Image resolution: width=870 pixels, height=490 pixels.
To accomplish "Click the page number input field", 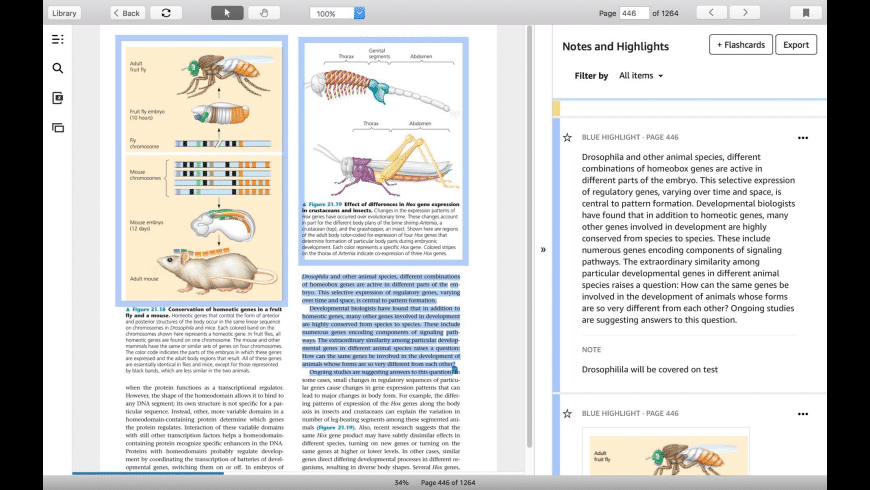I will click(x=634, y=13).
